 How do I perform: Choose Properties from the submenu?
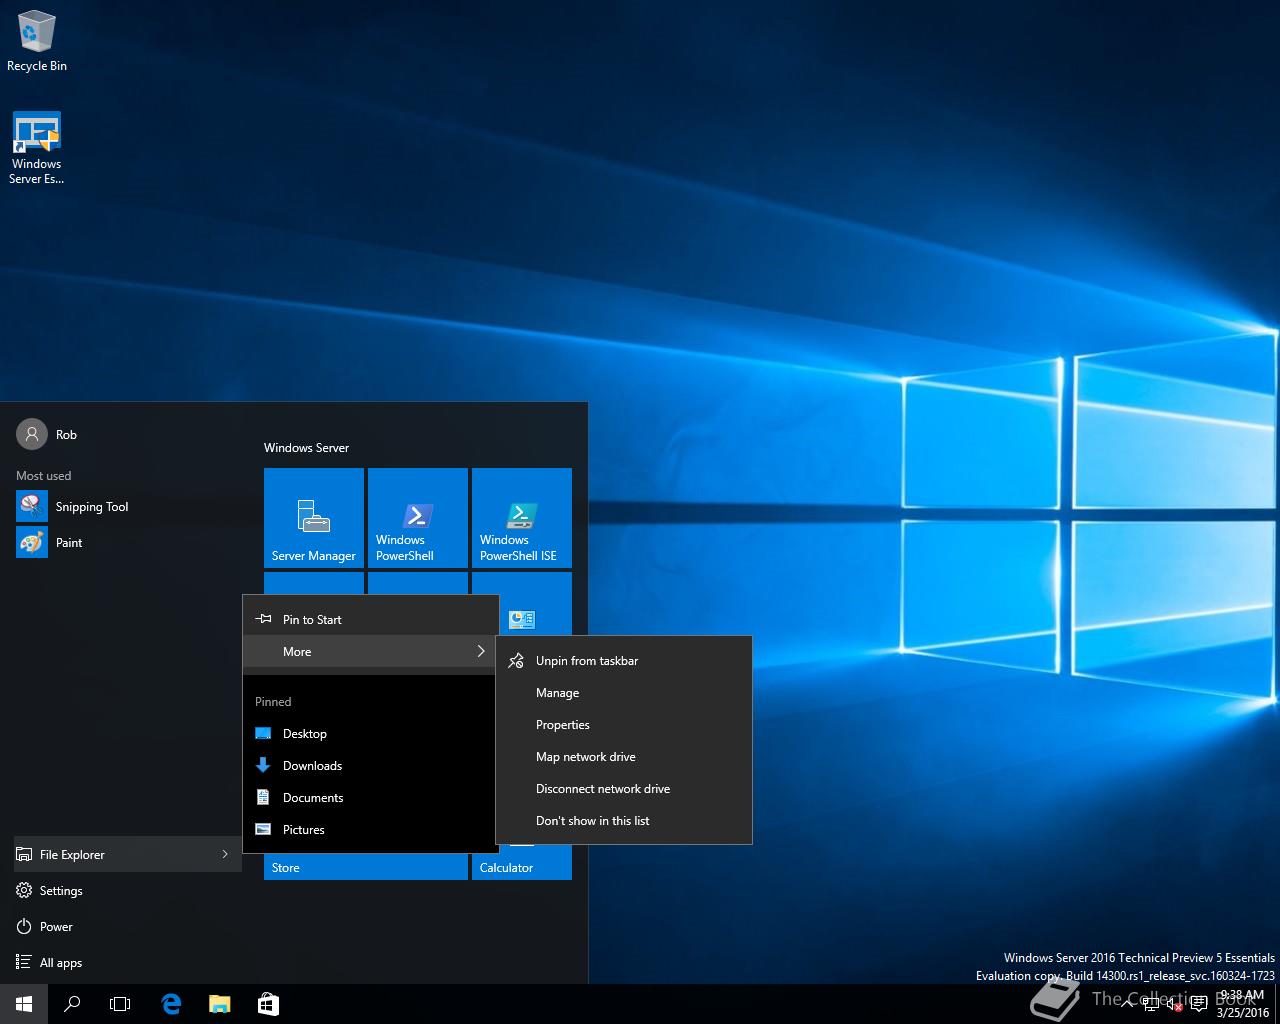pyautogui.click(x=623, y=724)
